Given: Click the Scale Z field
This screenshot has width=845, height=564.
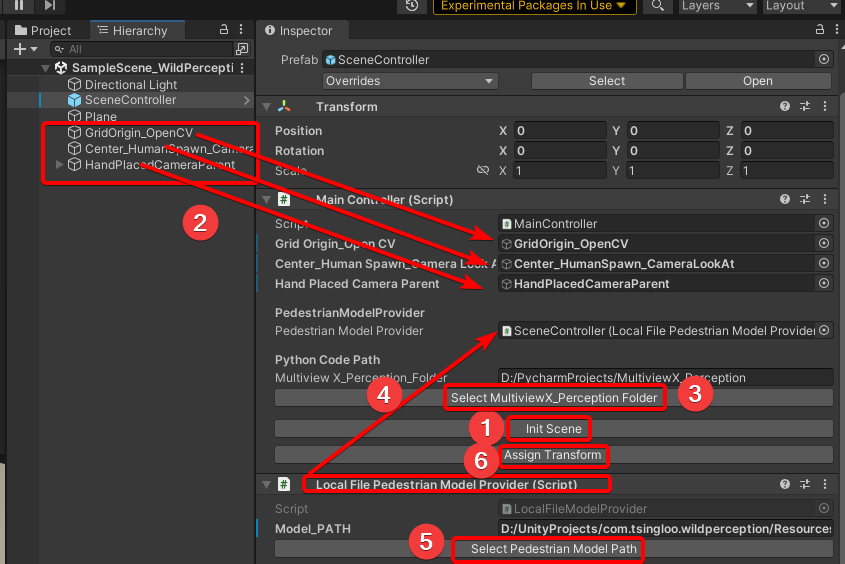Looking at the screenshot, I should click(787, 171).
